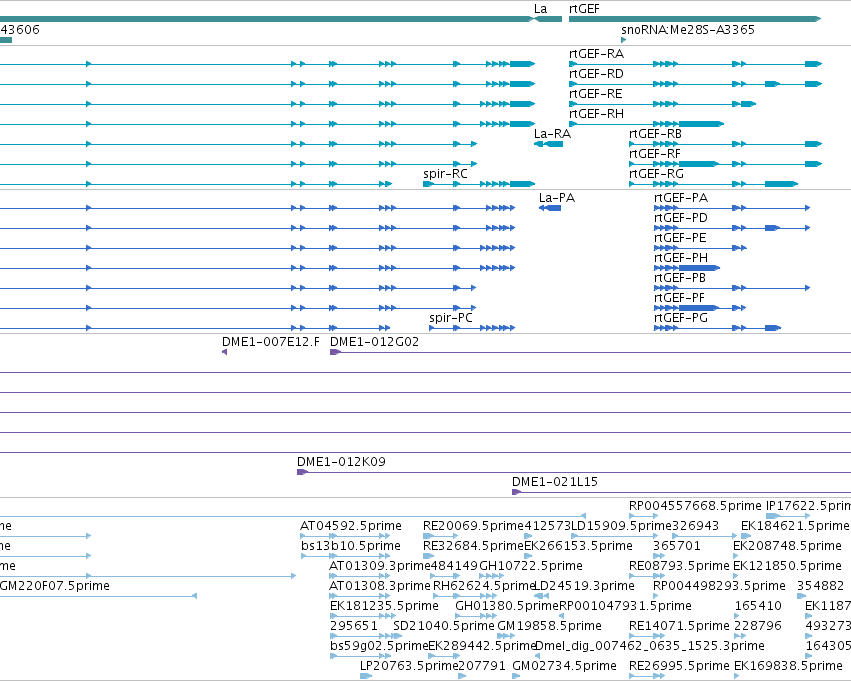Click the EK181235.5prime EST label

[384, 607]
